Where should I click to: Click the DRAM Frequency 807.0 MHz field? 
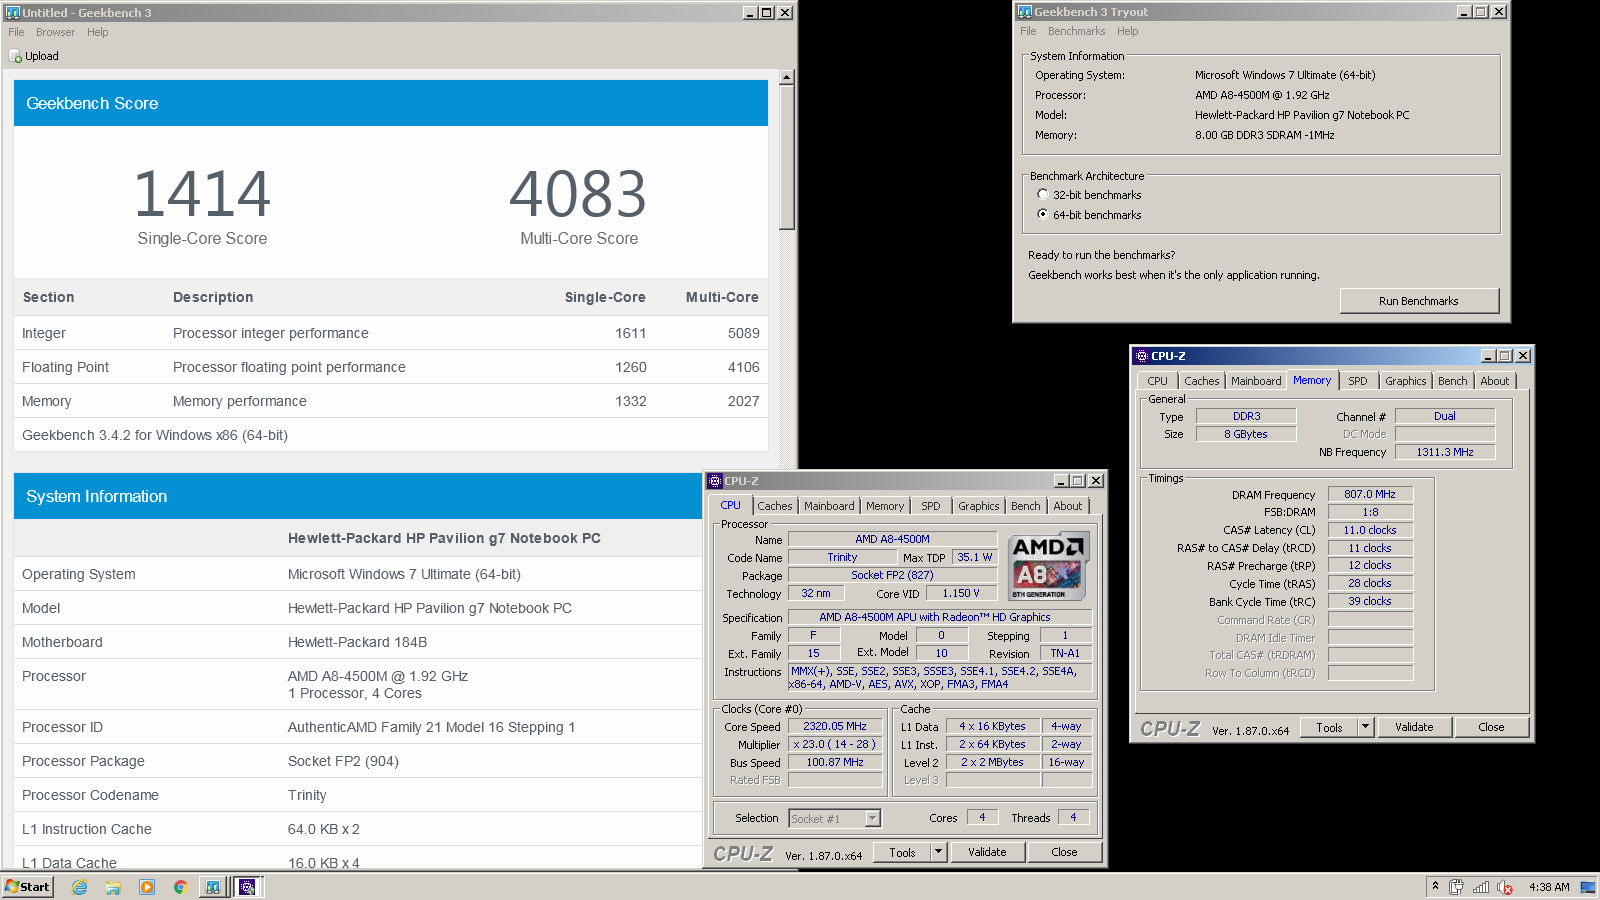(1370, 494)
